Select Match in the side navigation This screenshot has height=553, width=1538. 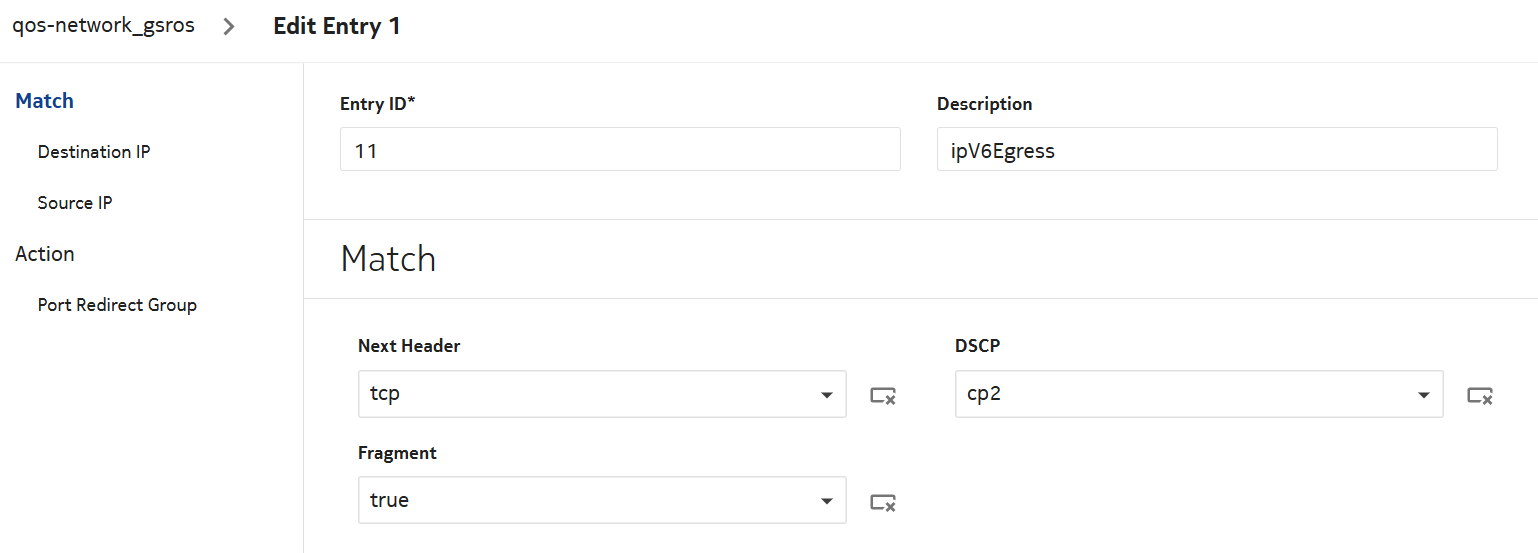pos(44,101)
